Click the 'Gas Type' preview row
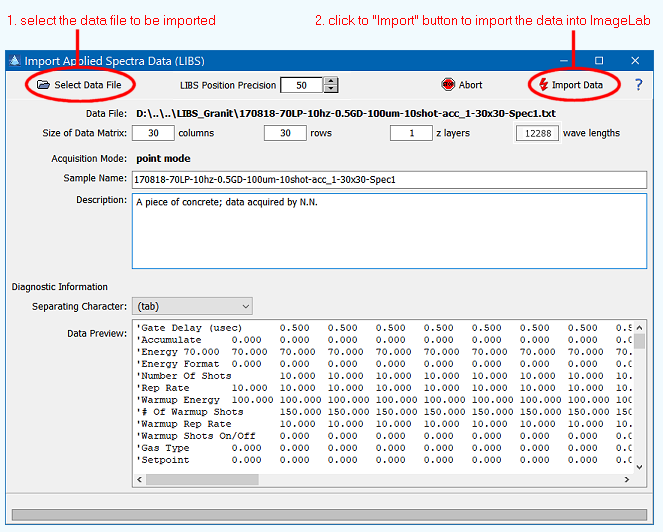This screenshot has width=663, height=532. pyautogui.click(x=384, y=448)
